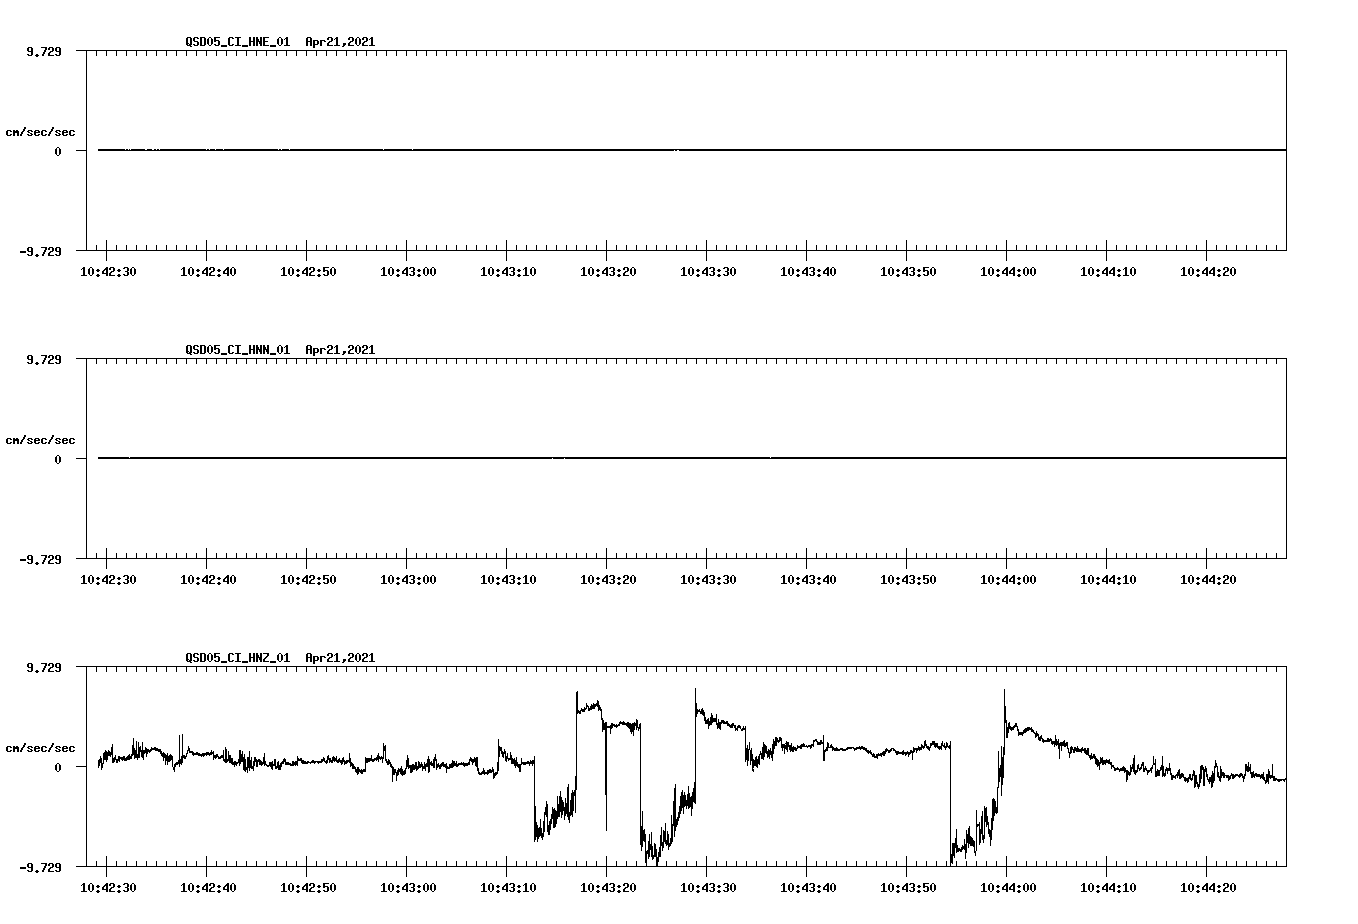Click the cm/sec/sec axis label on HNE plot
The height and width of the screenshot is (924, 1358).
(x=41, y=131)
